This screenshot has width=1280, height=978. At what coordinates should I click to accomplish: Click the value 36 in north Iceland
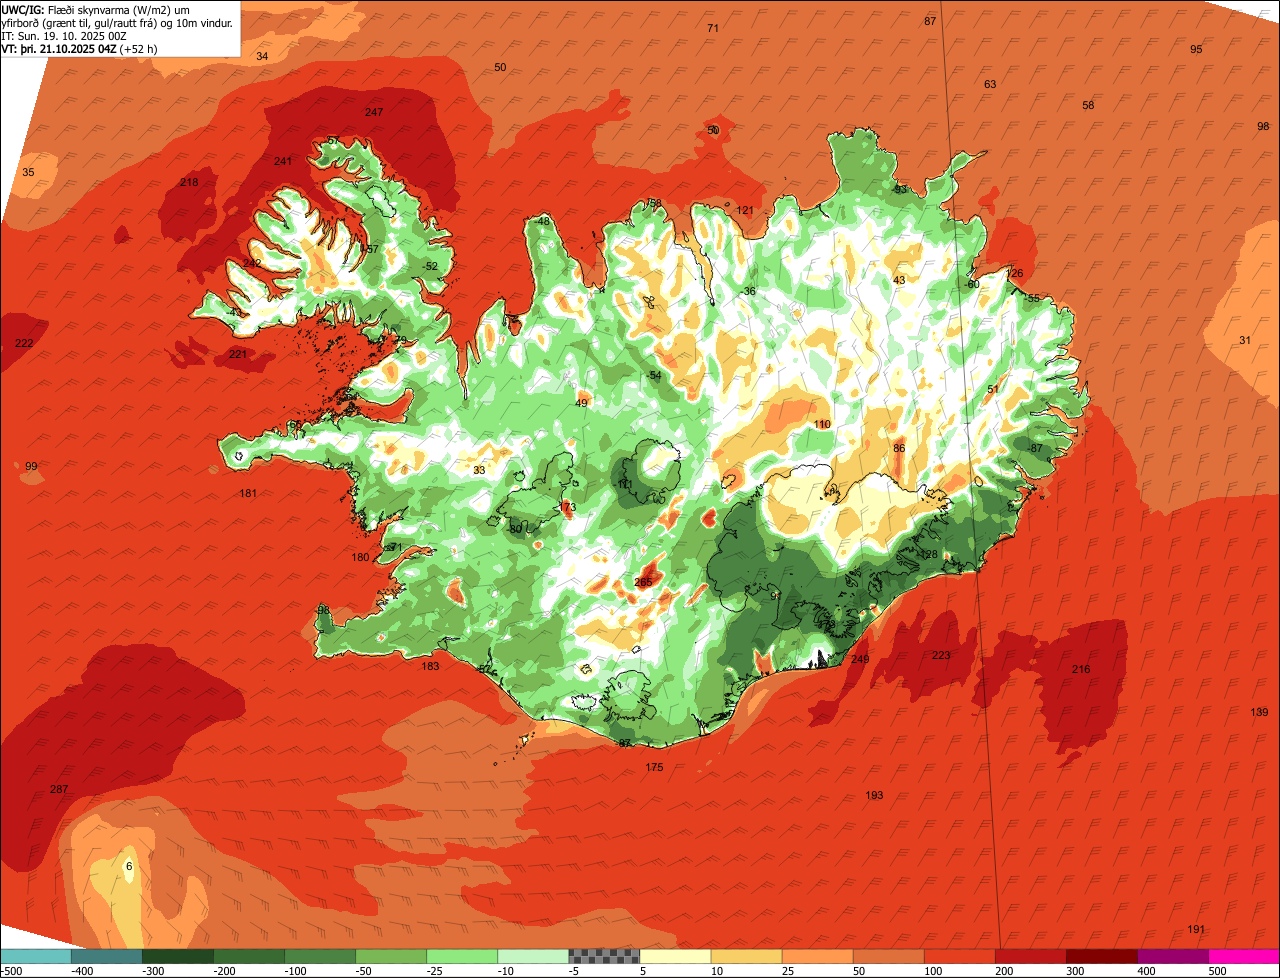pos(750,291)
